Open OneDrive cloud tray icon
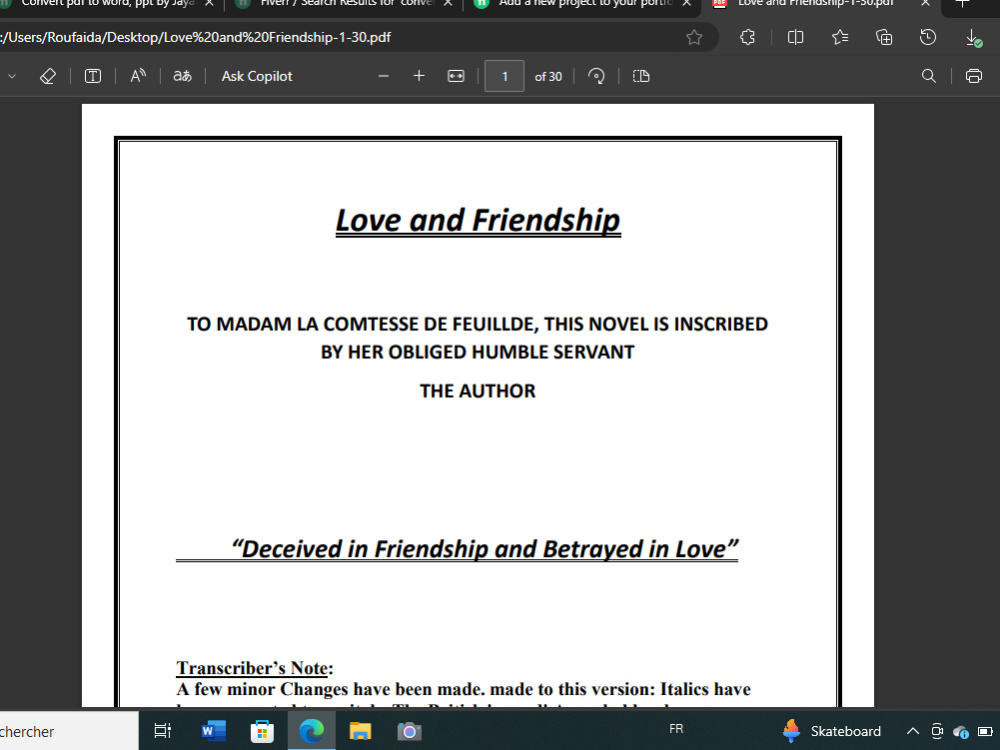The image size is (1000, 750). tap(961, 732)
